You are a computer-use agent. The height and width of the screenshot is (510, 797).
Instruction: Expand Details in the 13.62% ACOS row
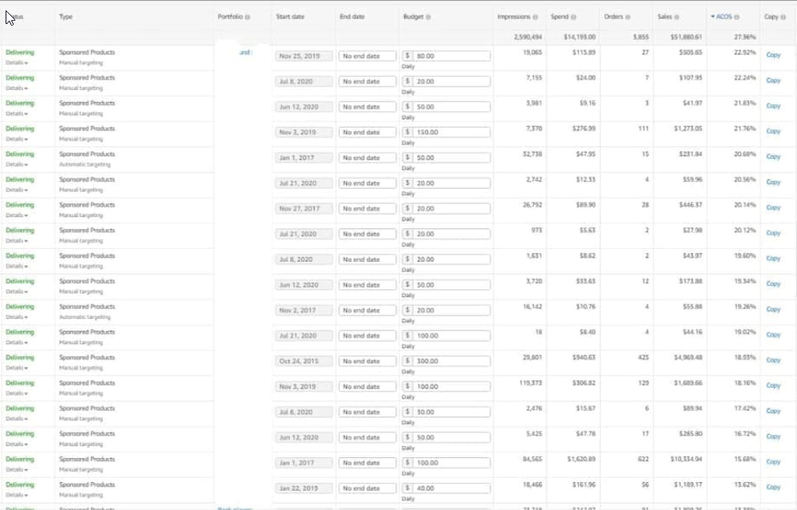pyautogui.click(x=17, y=495)
